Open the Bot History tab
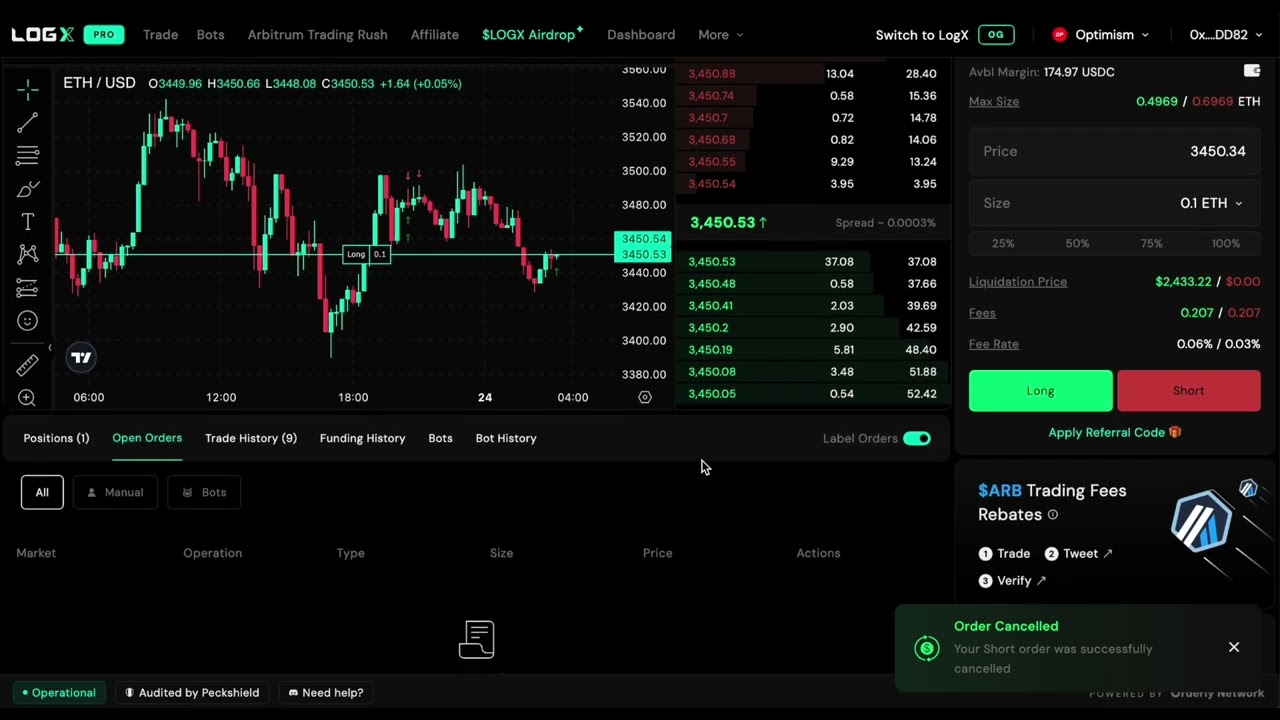Viewport: 1280px width, 720px height. [x=506, y=438]
